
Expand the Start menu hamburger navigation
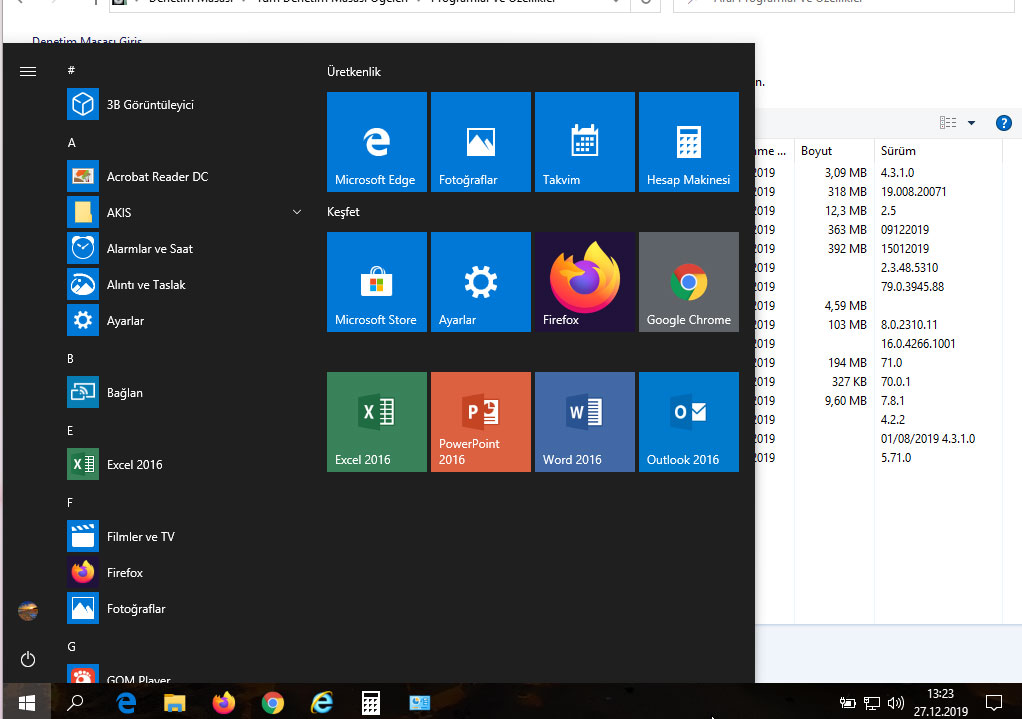click(28, 72)
